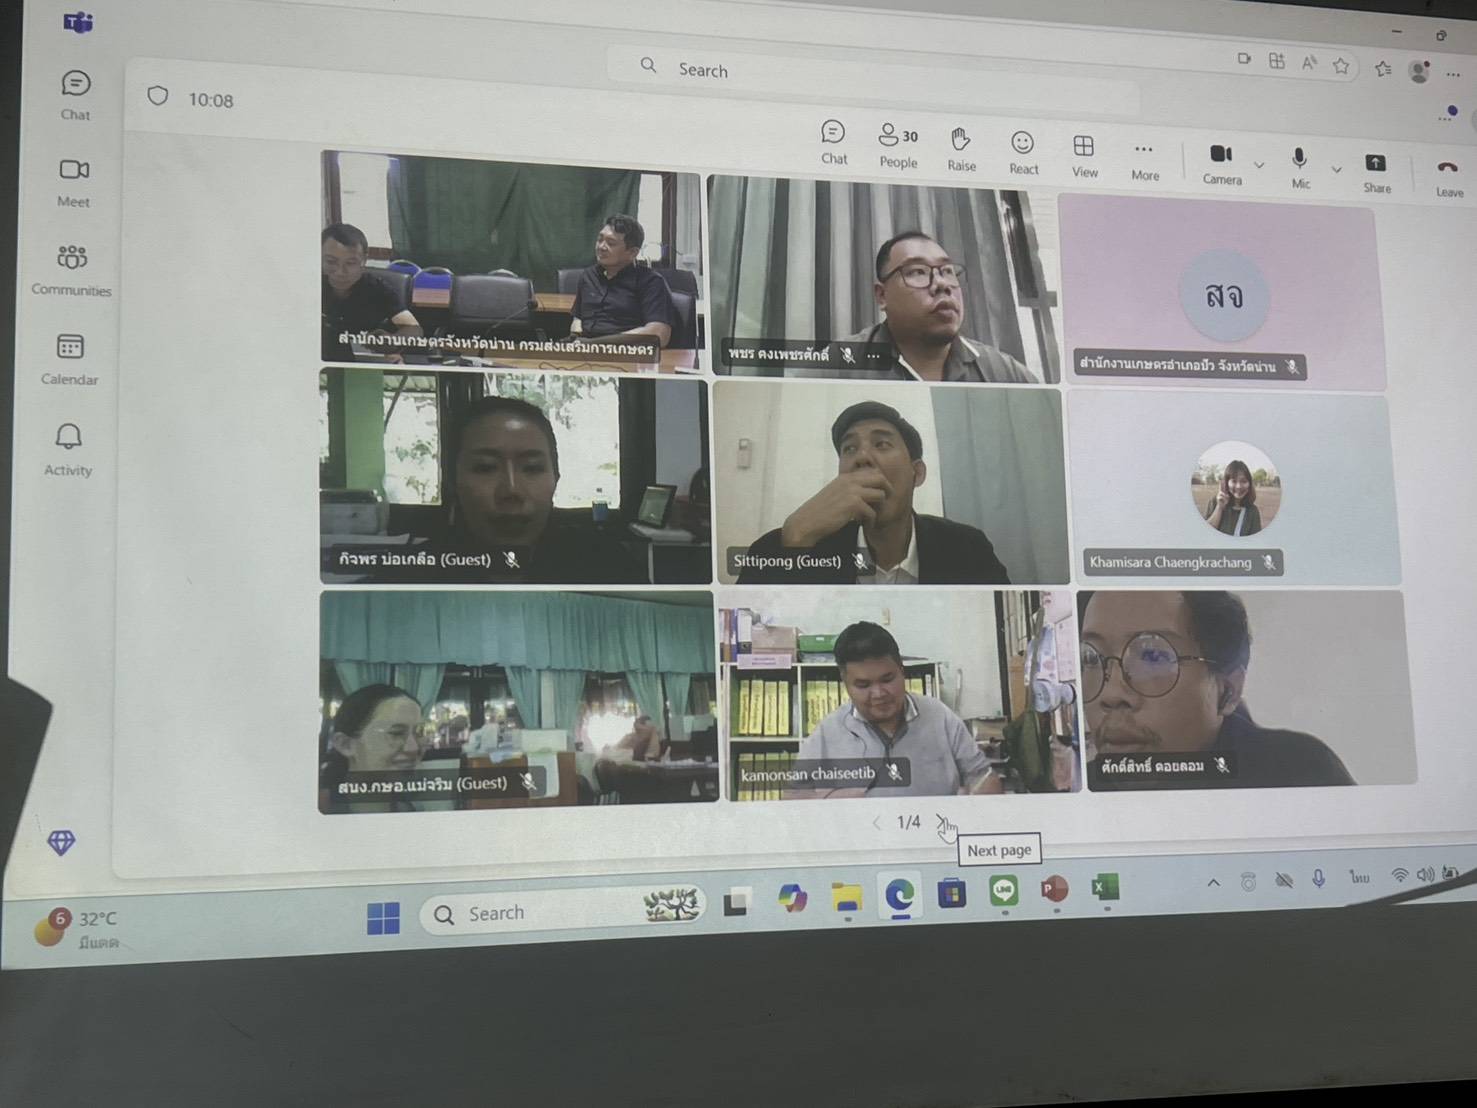1477x1108 pixels.
Task: Open the React emoji menu
Action: coord(1022,153)
